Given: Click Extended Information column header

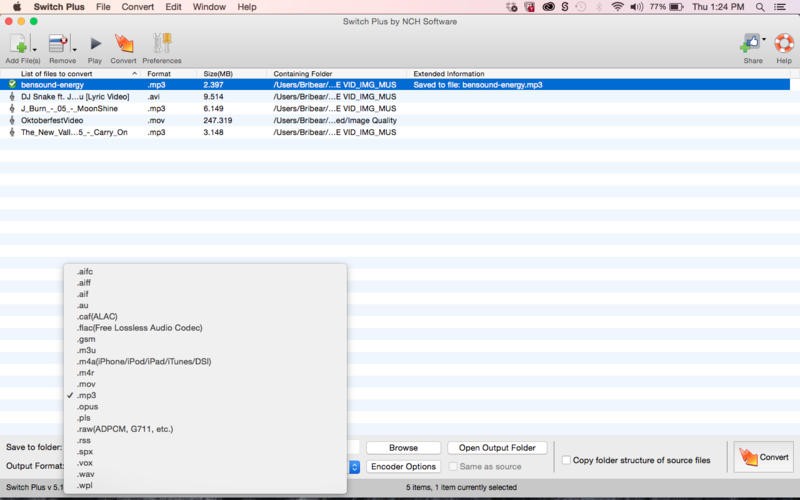Looking at the screenshot, I should (x=599, y=73).
